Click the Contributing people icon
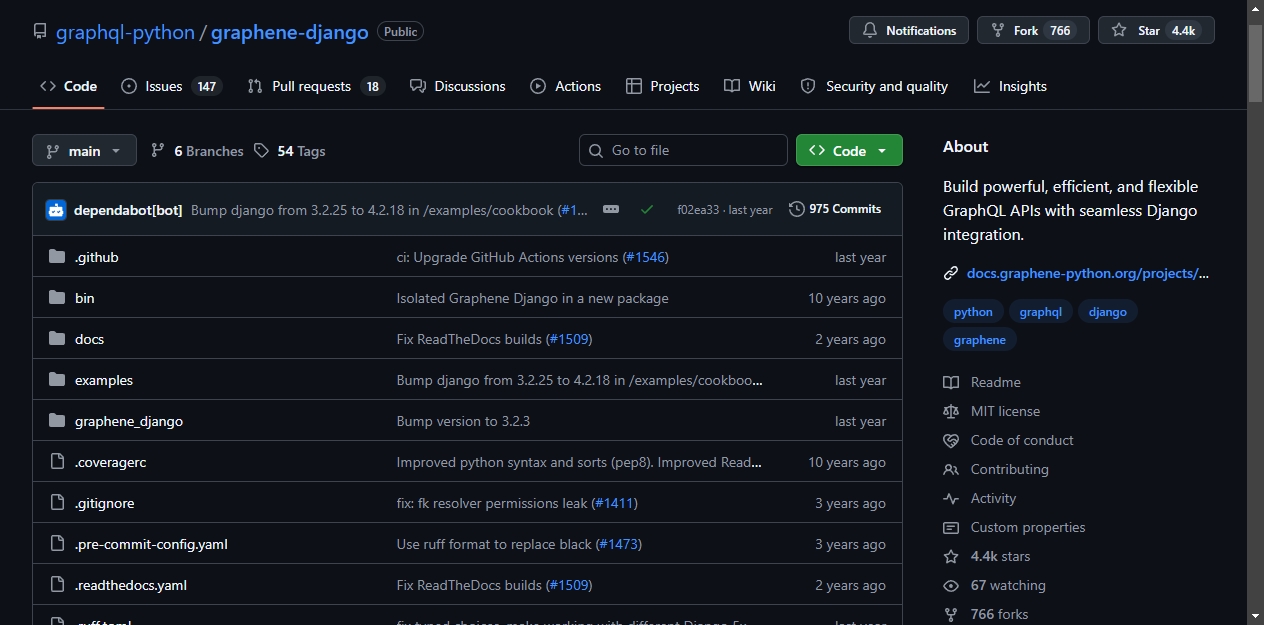The image size is (1264, 625). [x=951, y=469]
